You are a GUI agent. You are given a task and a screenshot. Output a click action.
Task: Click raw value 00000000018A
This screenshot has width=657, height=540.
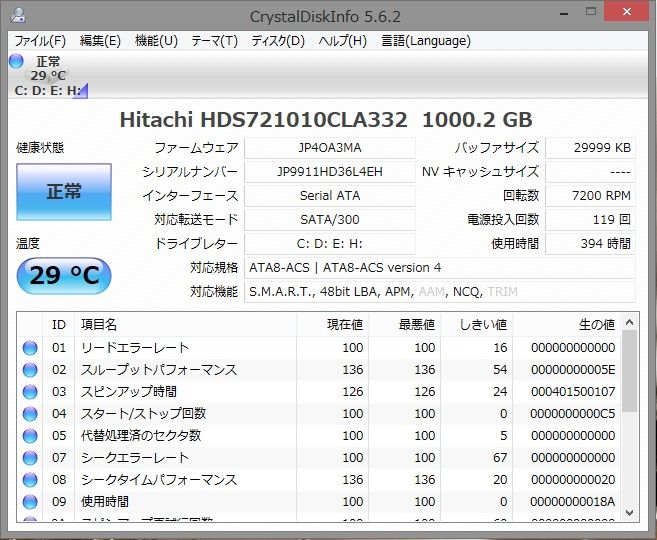coord(573,502)
